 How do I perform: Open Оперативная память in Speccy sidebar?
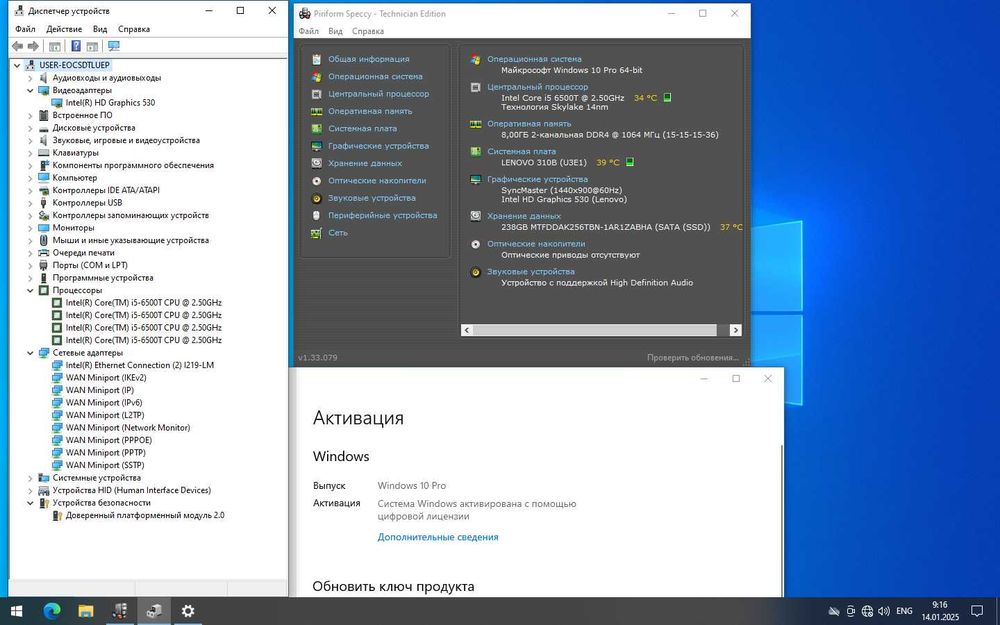coord(370,111)
